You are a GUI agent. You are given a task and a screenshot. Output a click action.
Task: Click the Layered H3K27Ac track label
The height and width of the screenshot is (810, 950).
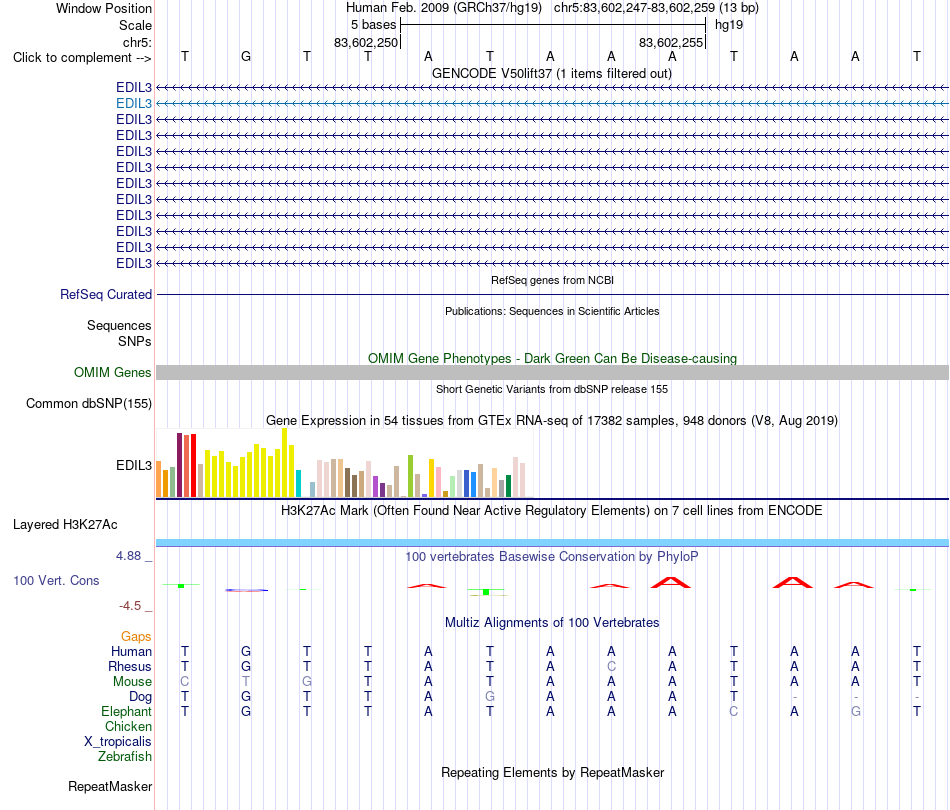coord(65,525)
